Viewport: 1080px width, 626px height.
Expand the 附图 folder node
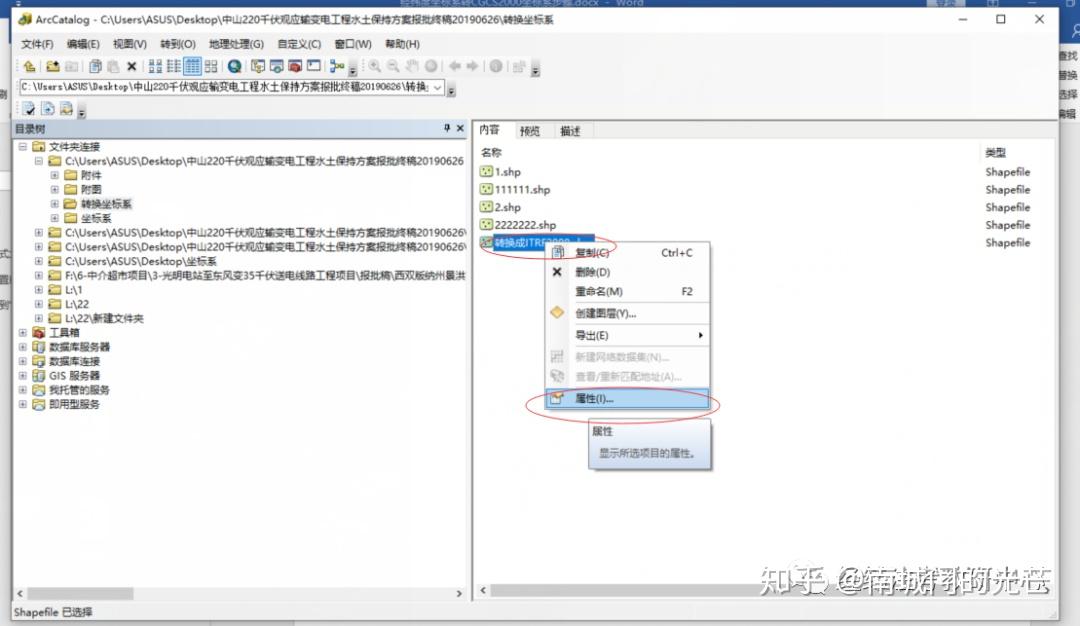pyautogui.click(x=54, y=189)
